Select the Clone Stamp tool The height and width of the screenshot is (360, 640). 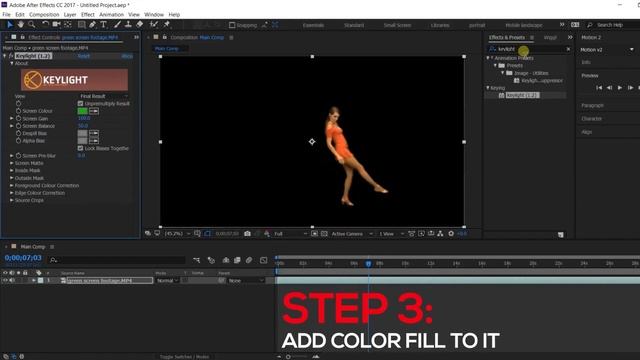click(128, 25)
